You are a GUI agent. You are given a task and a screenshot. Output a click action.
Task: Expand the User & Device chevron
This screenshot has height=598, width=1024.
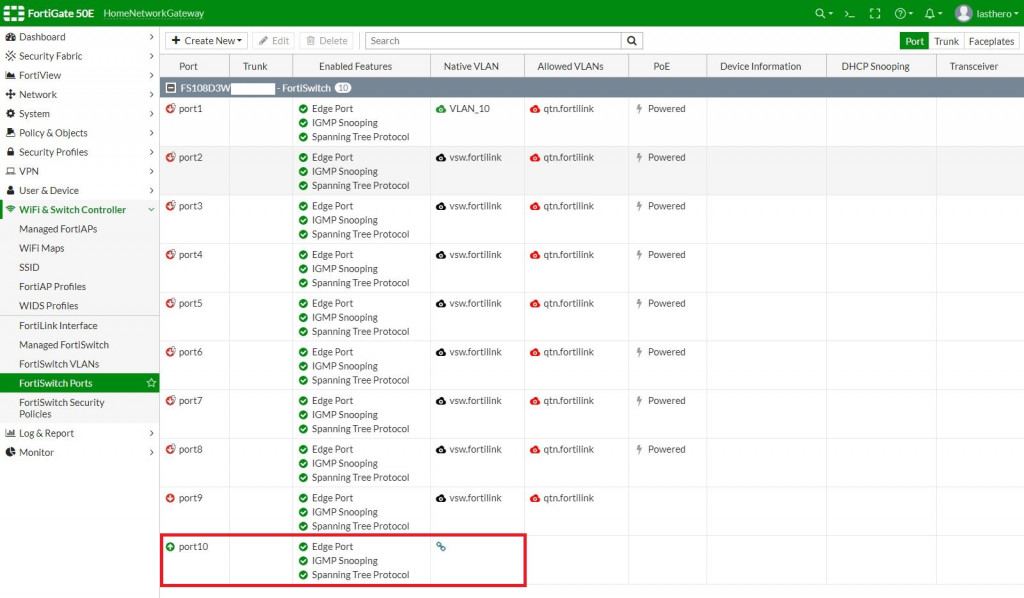pos(152,191)
